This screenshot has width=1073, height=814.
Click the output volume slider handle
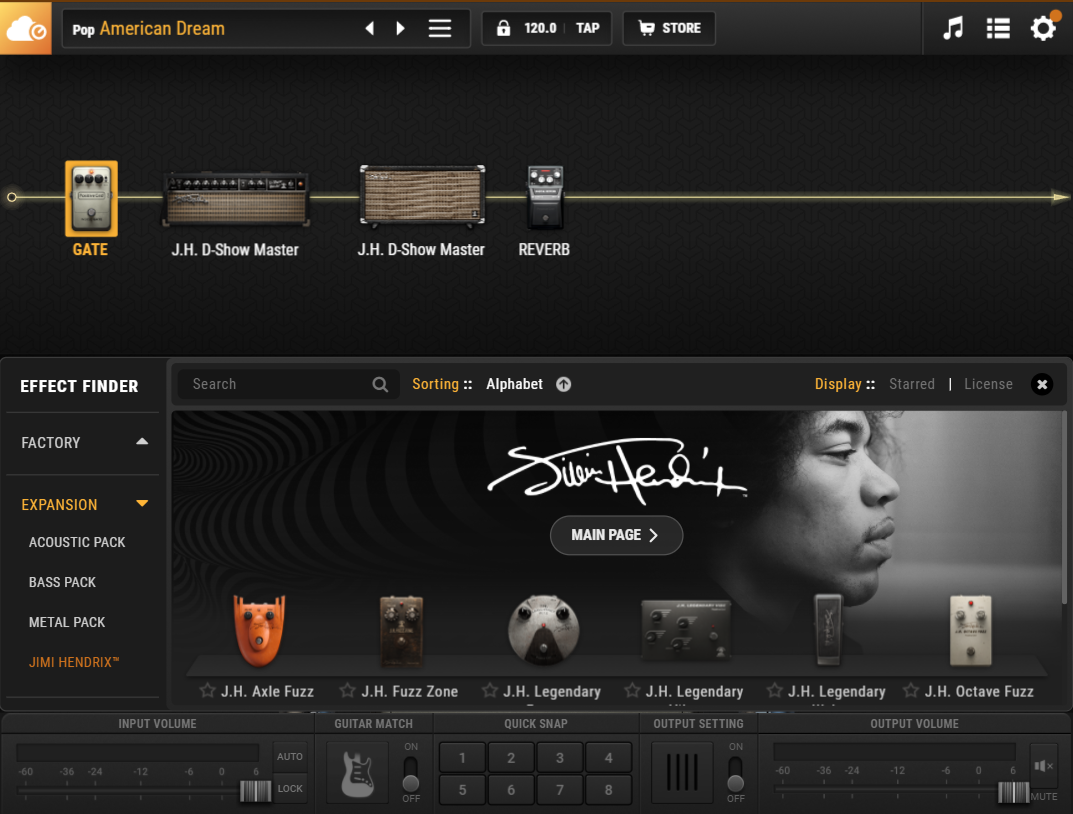(1013, 791)
